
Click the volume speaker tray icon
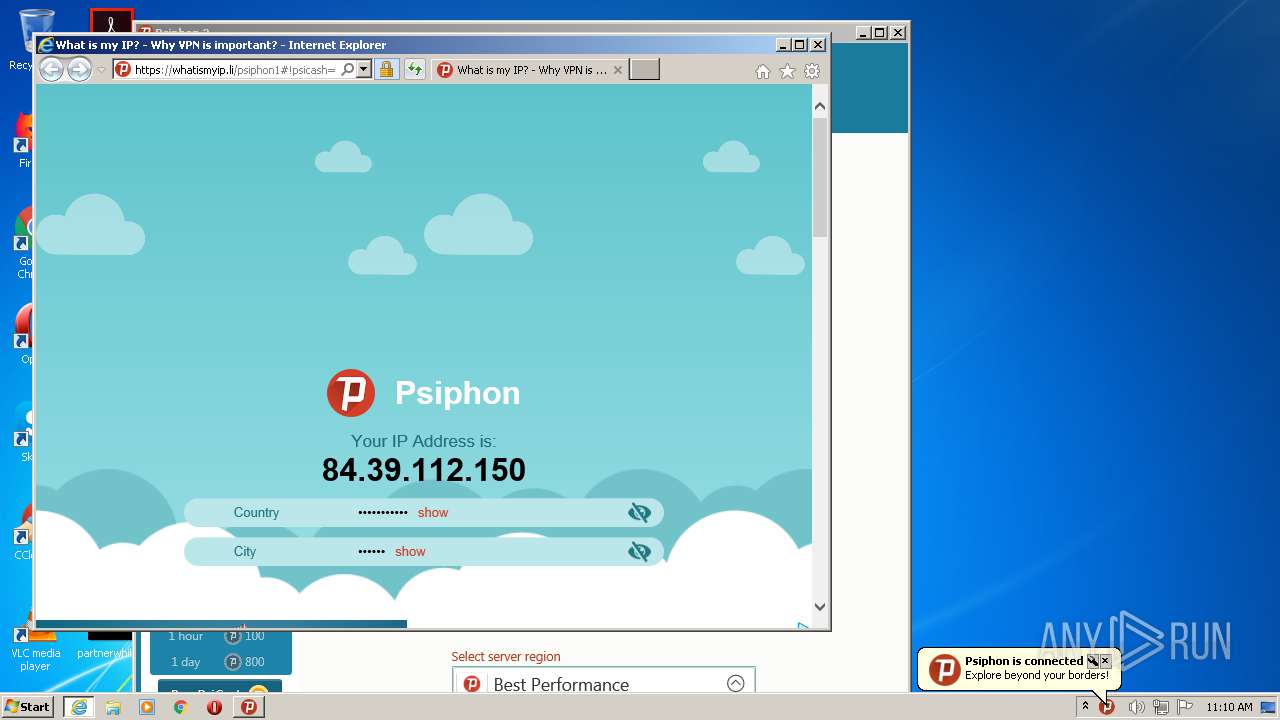1136,707
